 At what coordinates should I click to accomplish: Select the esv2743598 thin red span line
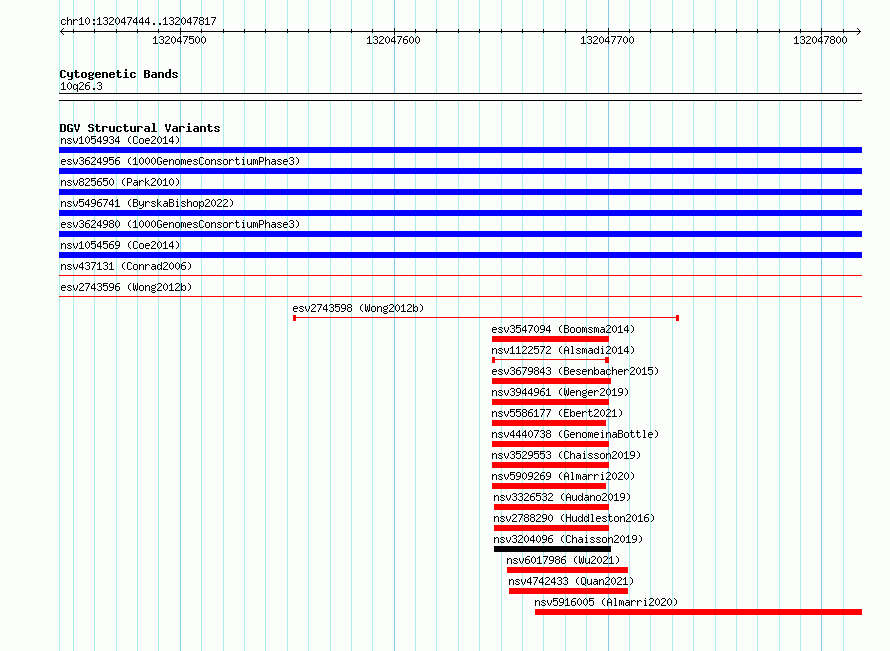tap(486, 318)
